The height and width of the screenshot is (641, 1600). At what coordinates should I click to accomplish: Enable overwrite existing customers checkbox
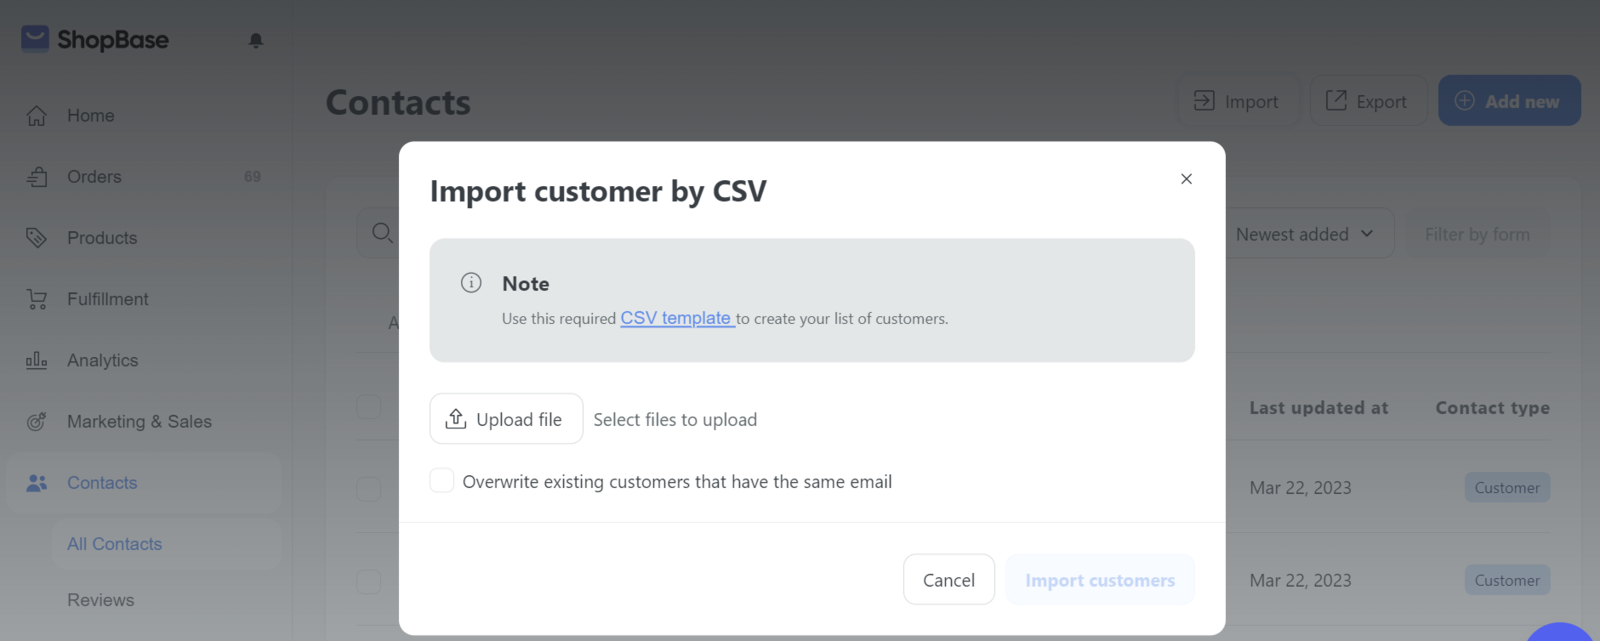click(x=442, y=480)
